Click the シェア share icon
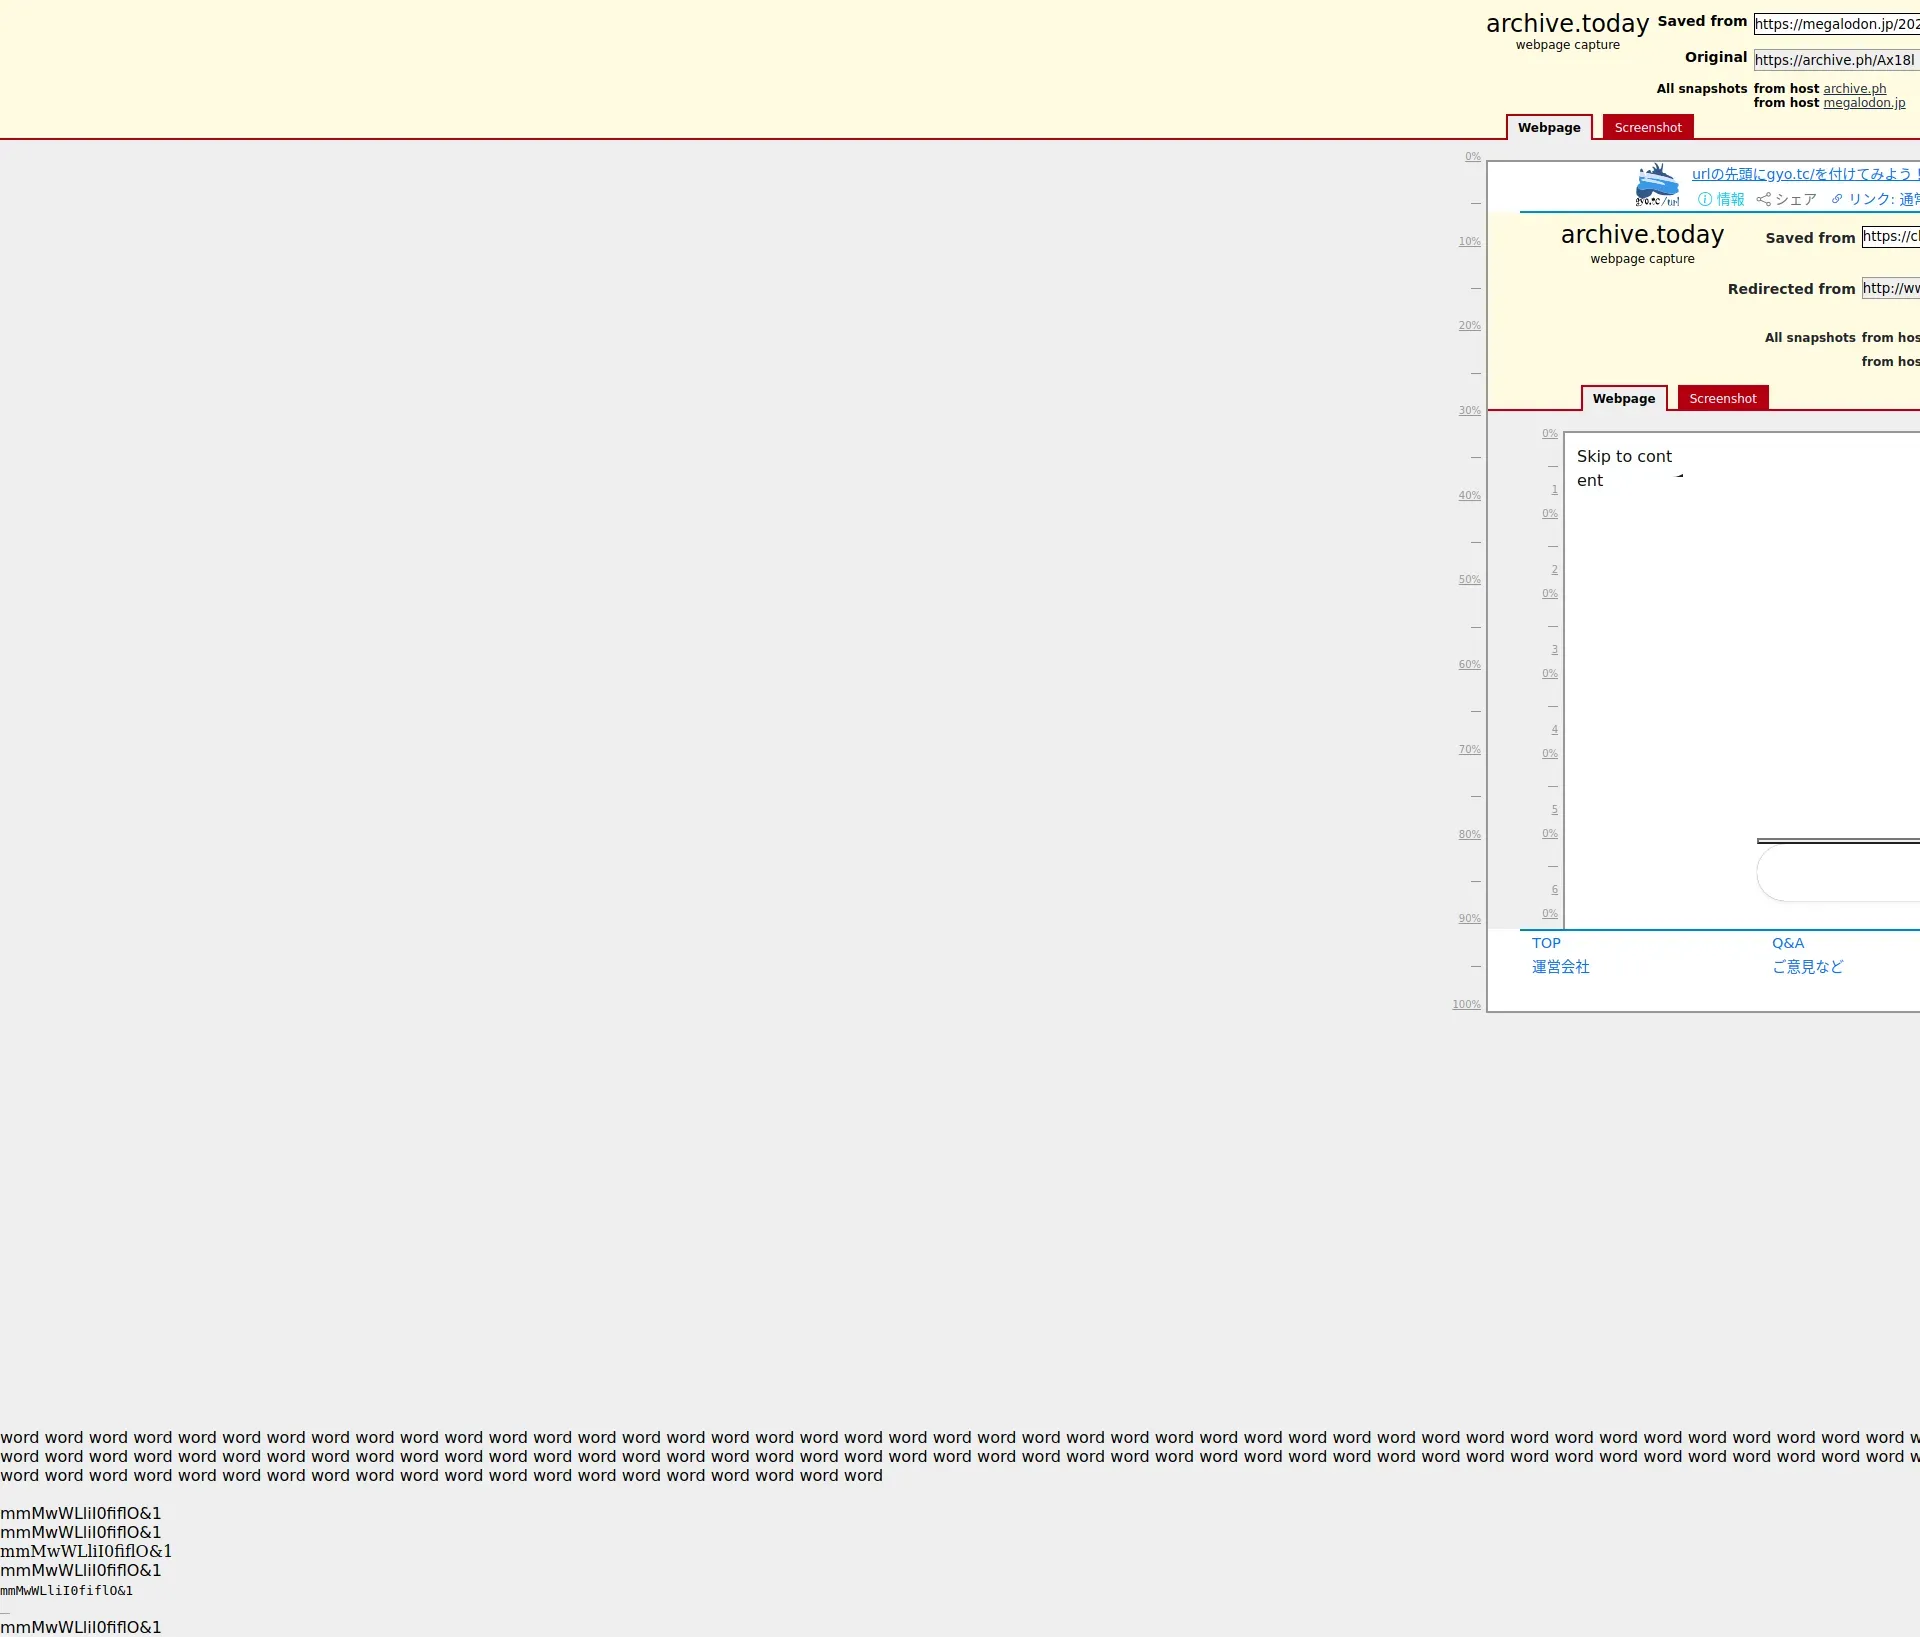 [1764, 199]
